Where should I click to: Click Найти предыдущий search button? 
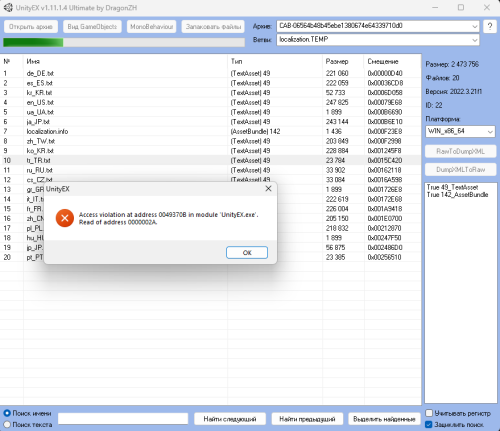[307, 419]
